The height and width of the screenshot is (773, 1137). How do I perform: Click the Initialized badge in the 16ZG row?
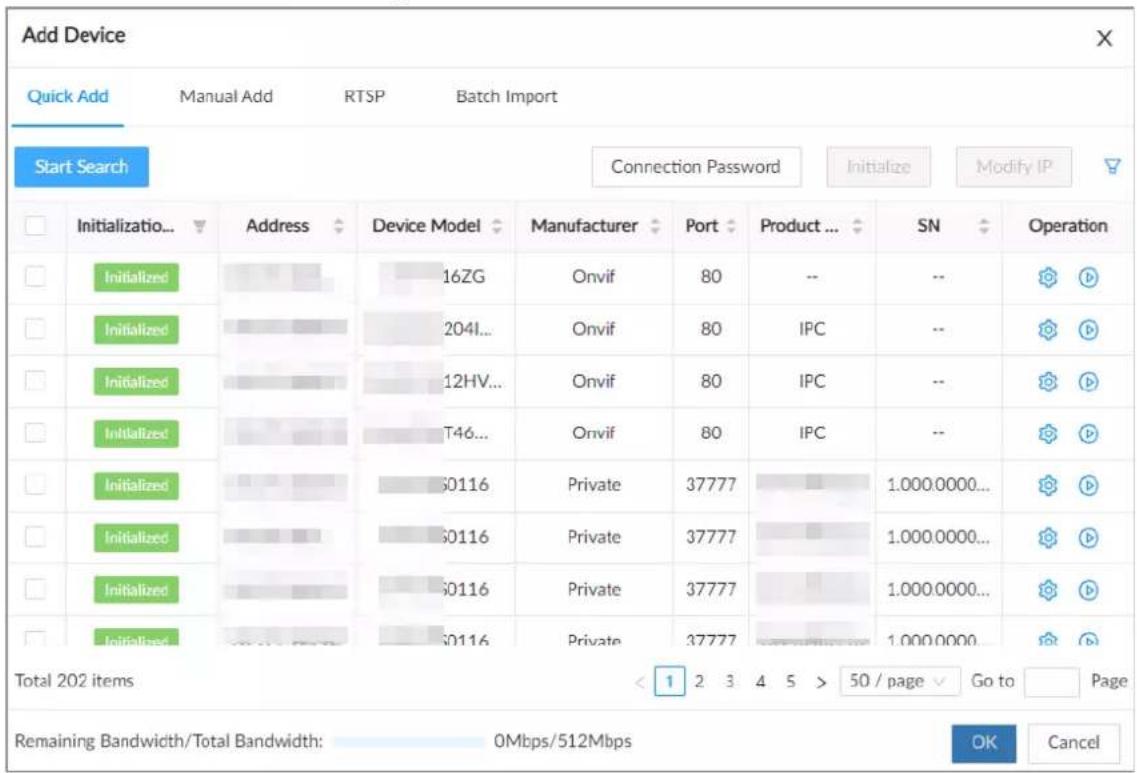tap(136, 277)
